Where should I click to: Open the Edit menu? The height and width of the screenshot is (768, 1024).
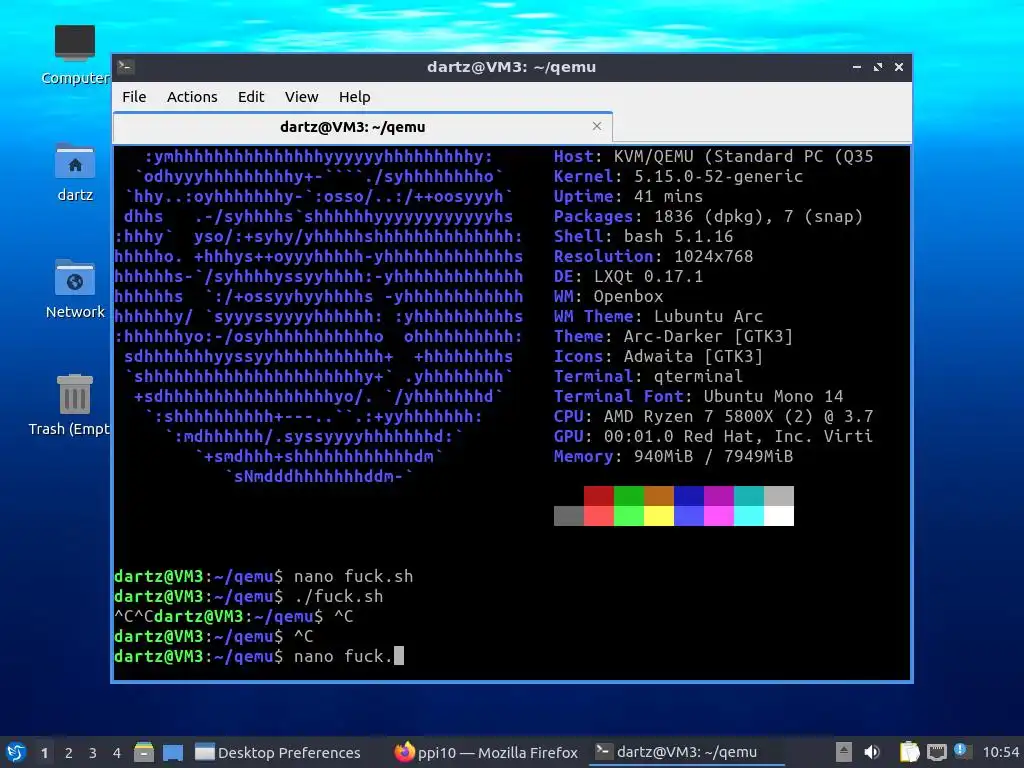[251, 97]
